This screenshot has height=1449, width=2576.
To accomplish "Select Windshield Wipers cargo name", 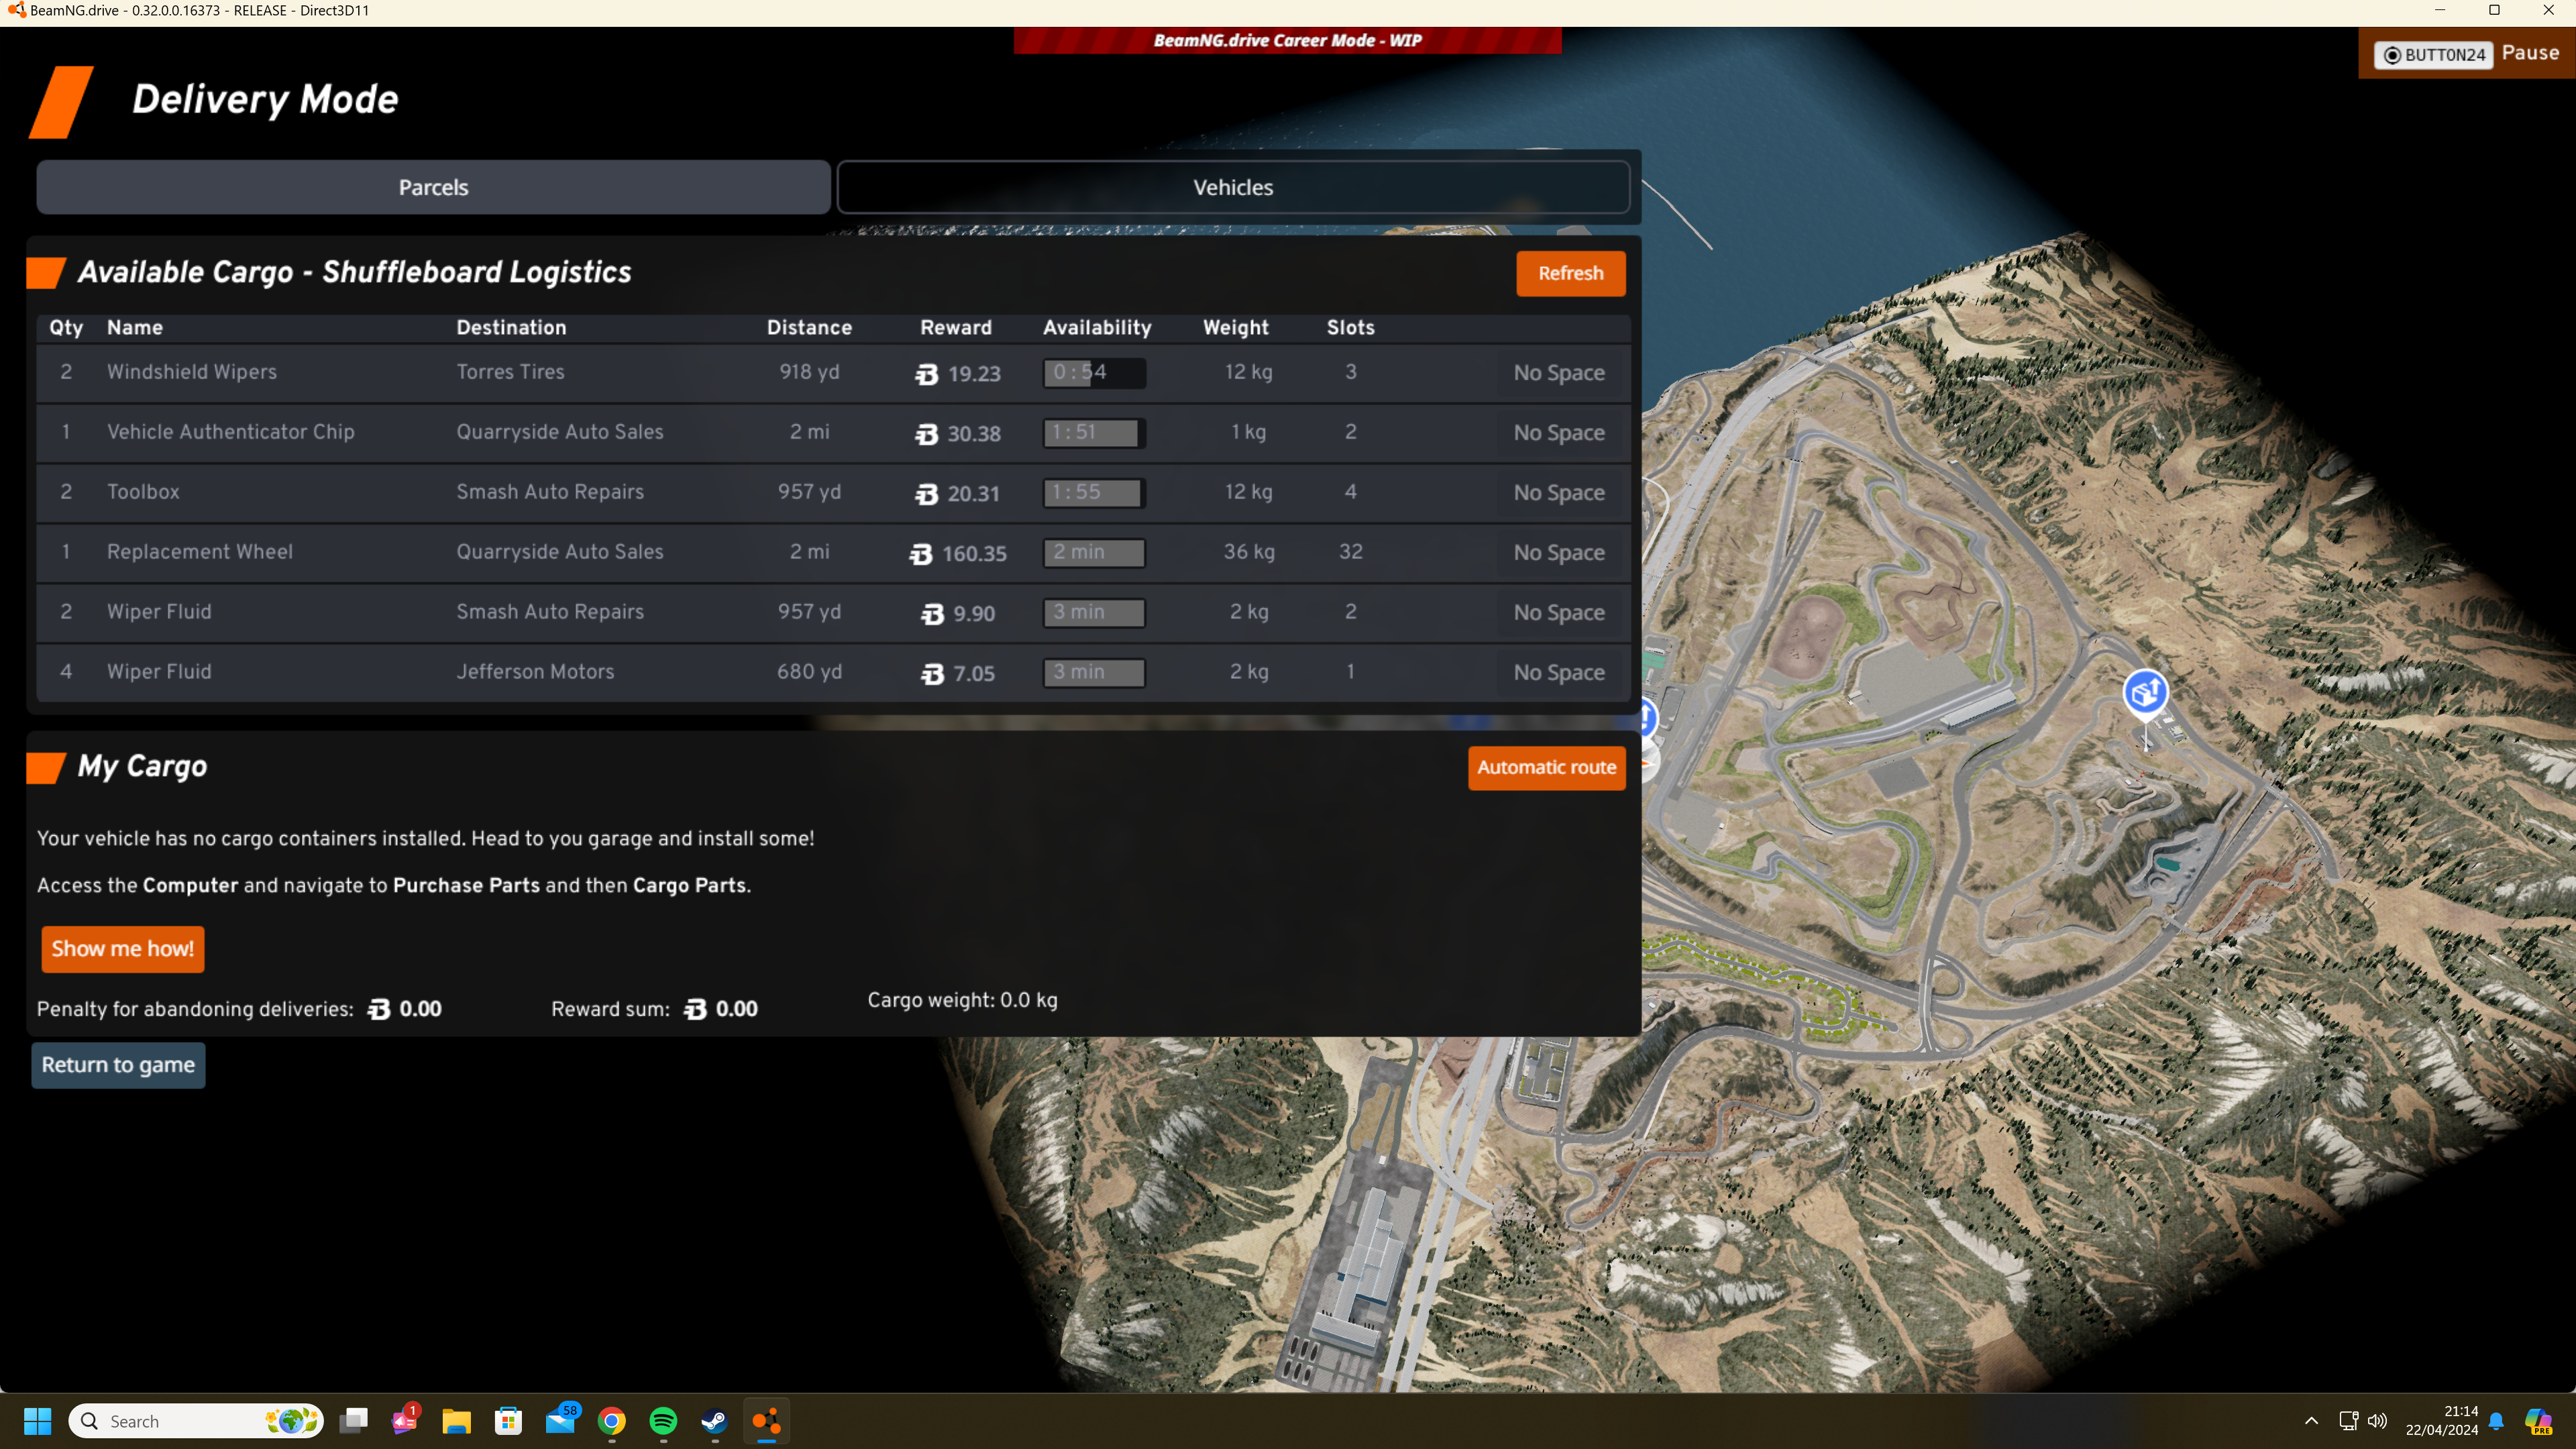I will pyautogui.click(x=192, y=372).
